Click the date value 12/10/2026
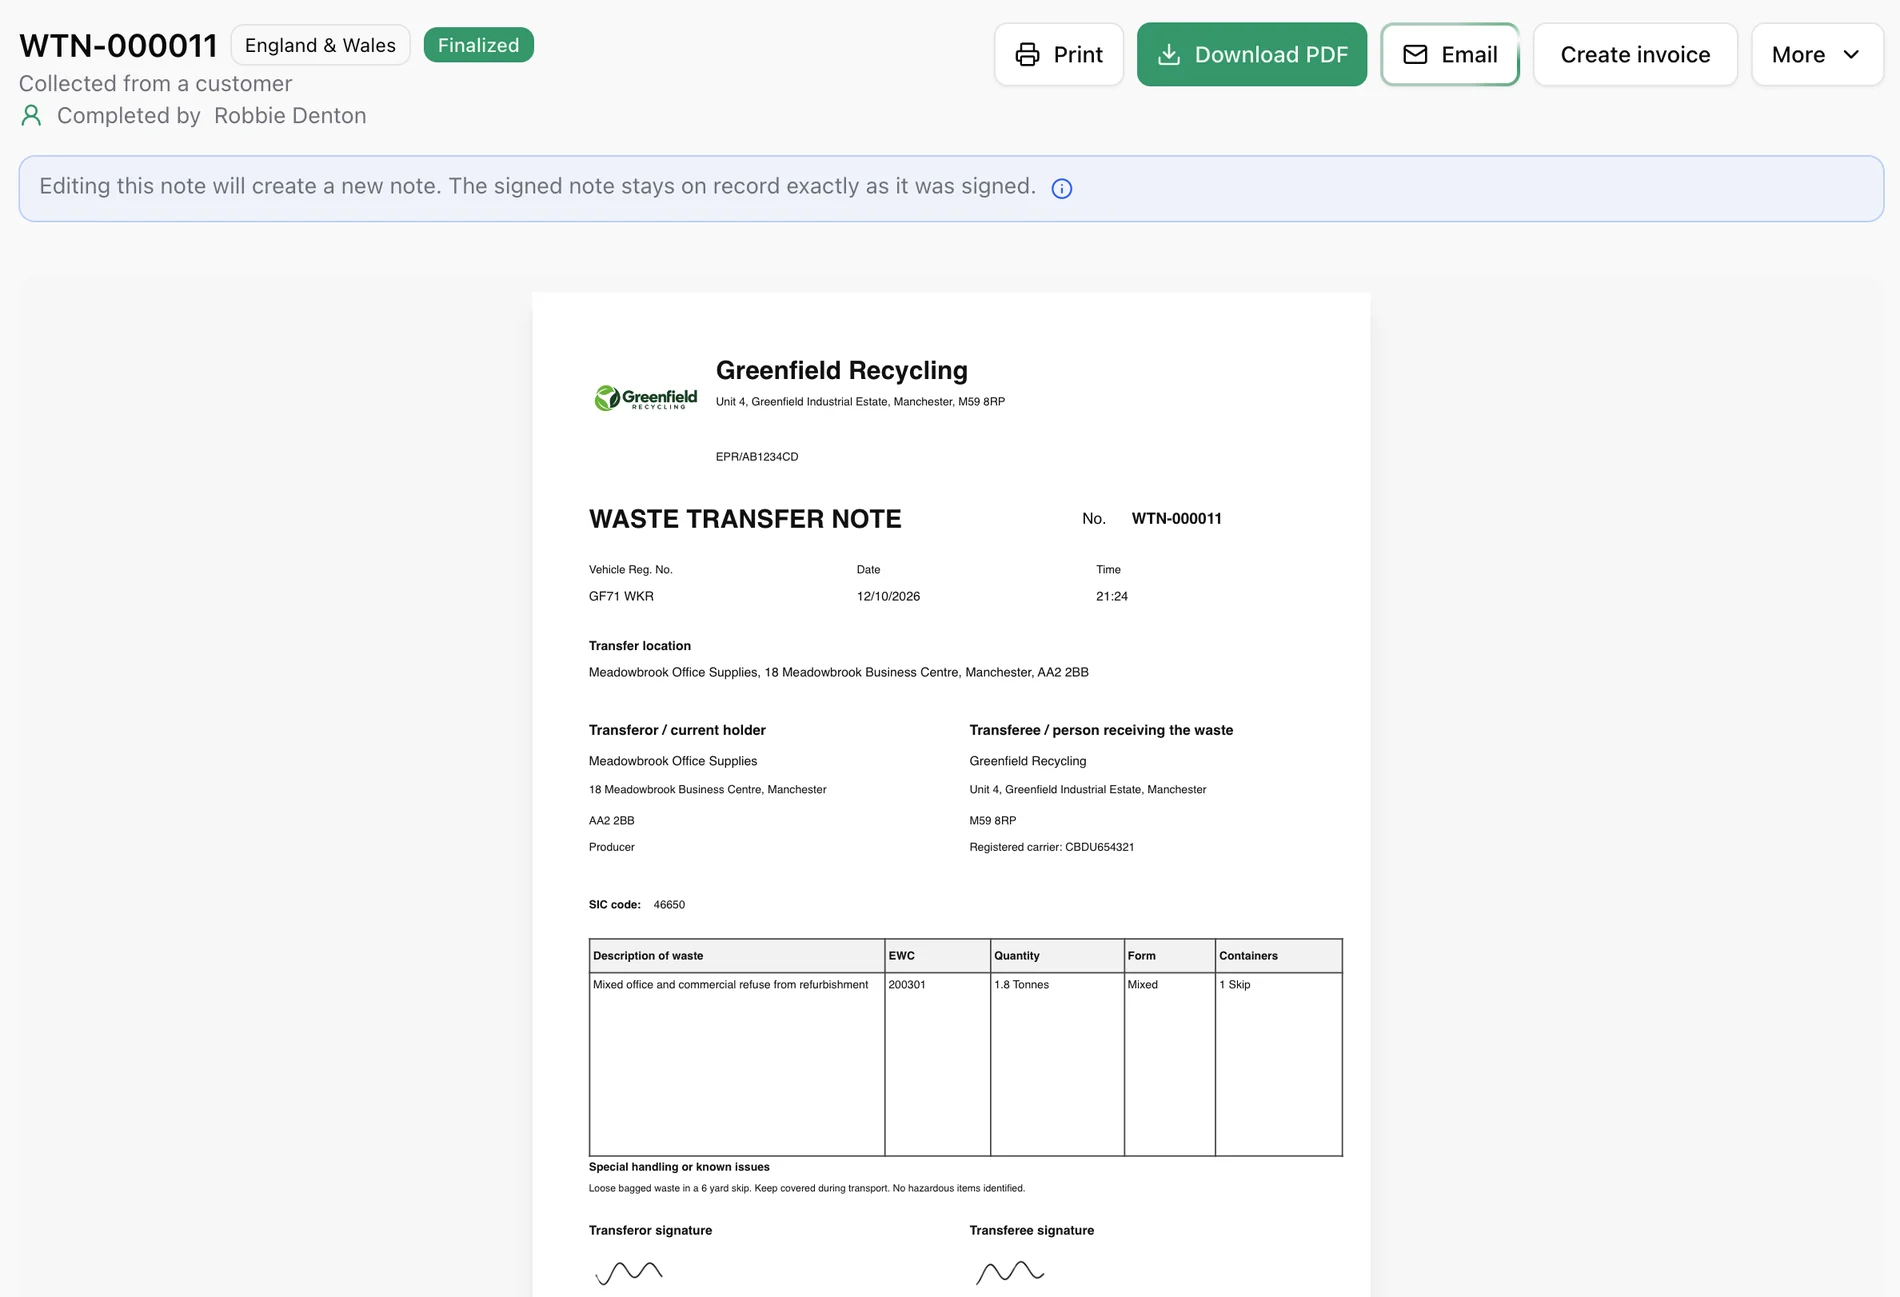Viewport: 1900px width, 1297px height. click(888, 596)
